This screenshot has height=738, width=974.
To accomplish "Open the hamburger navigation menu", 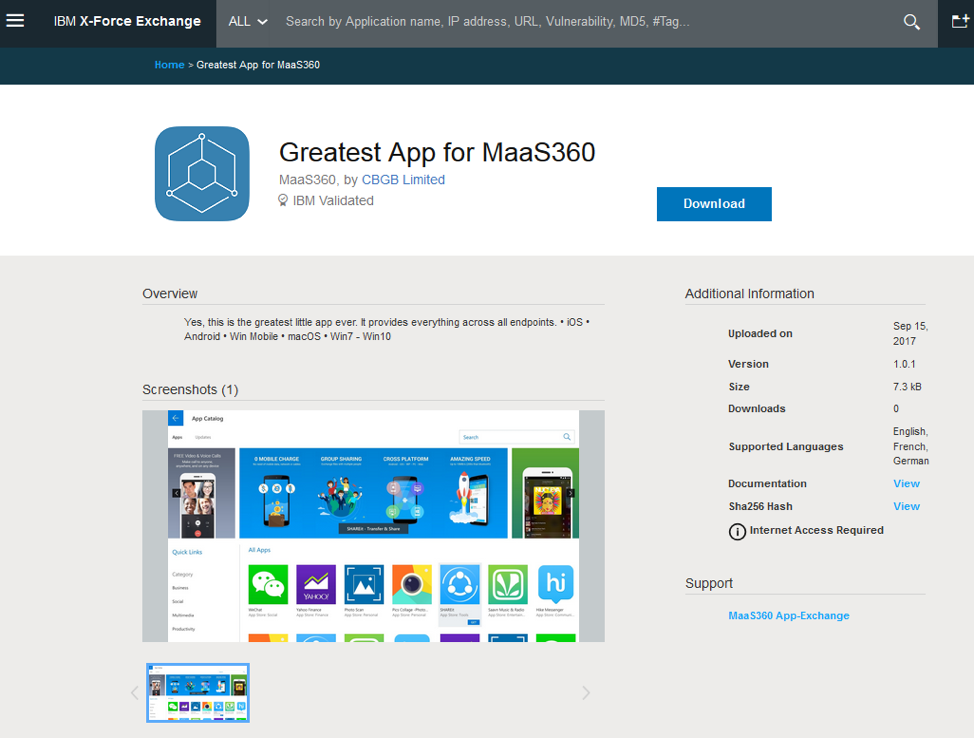I will [15, 21].
